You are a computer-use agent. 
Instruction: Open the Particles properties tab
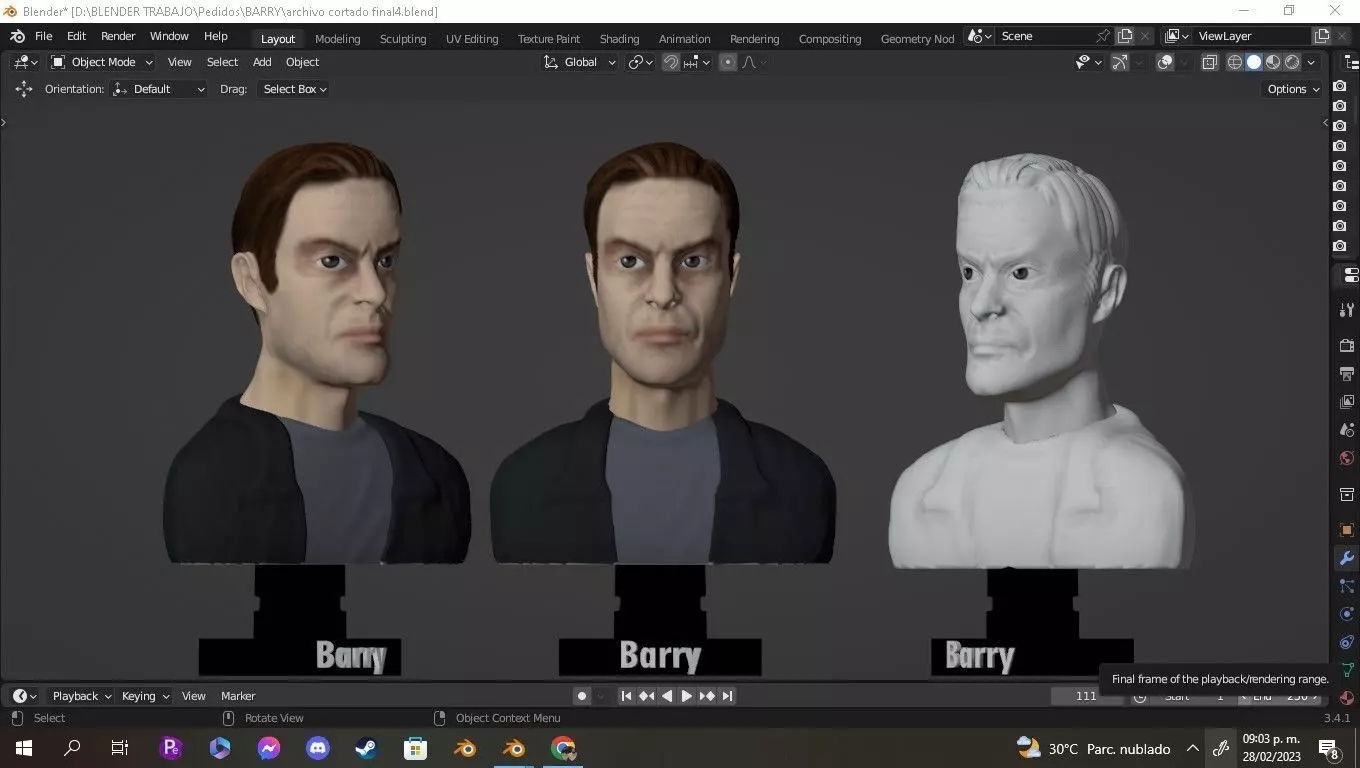click(1347, 586)
